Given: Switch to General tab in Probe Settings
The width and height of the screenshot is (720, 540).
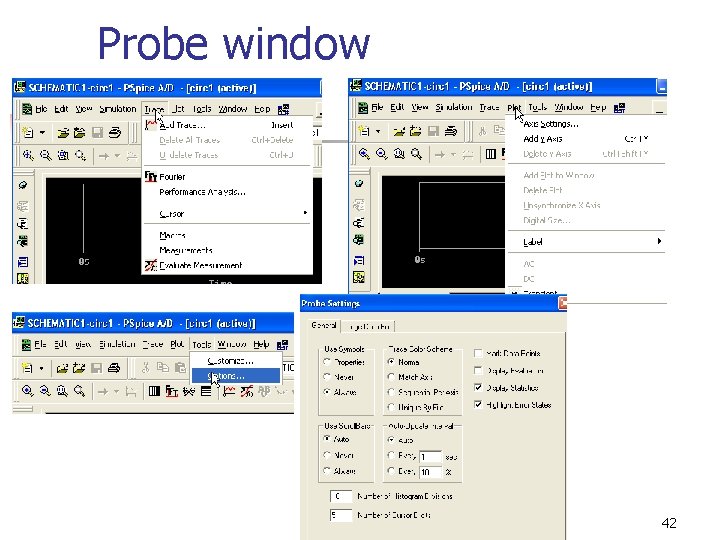Looking at the screenshot, I should click(x=324, y=326).
